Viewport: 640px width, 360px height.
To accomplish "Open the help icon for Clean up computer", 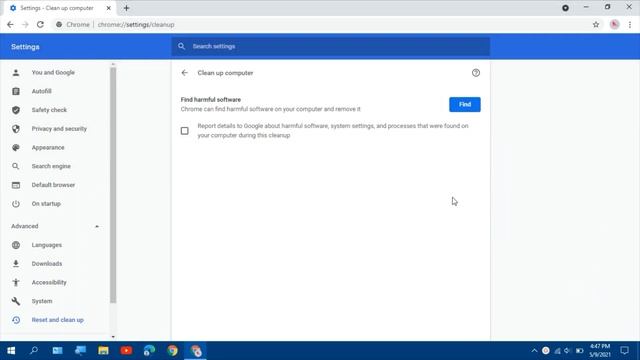I will tap(476, 73).
